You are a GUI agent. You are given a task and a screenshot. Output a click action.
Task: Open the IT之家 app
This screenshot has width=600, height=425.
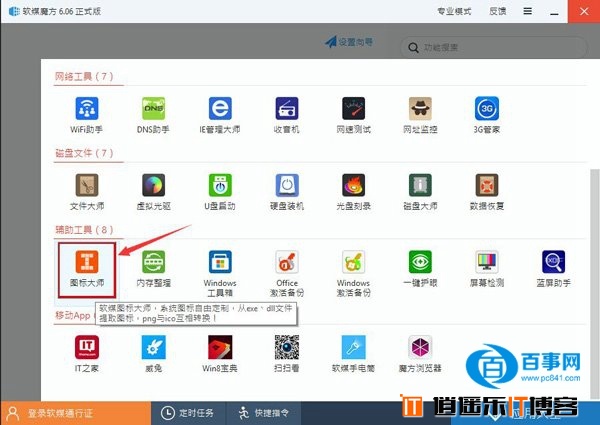point(87,354)
